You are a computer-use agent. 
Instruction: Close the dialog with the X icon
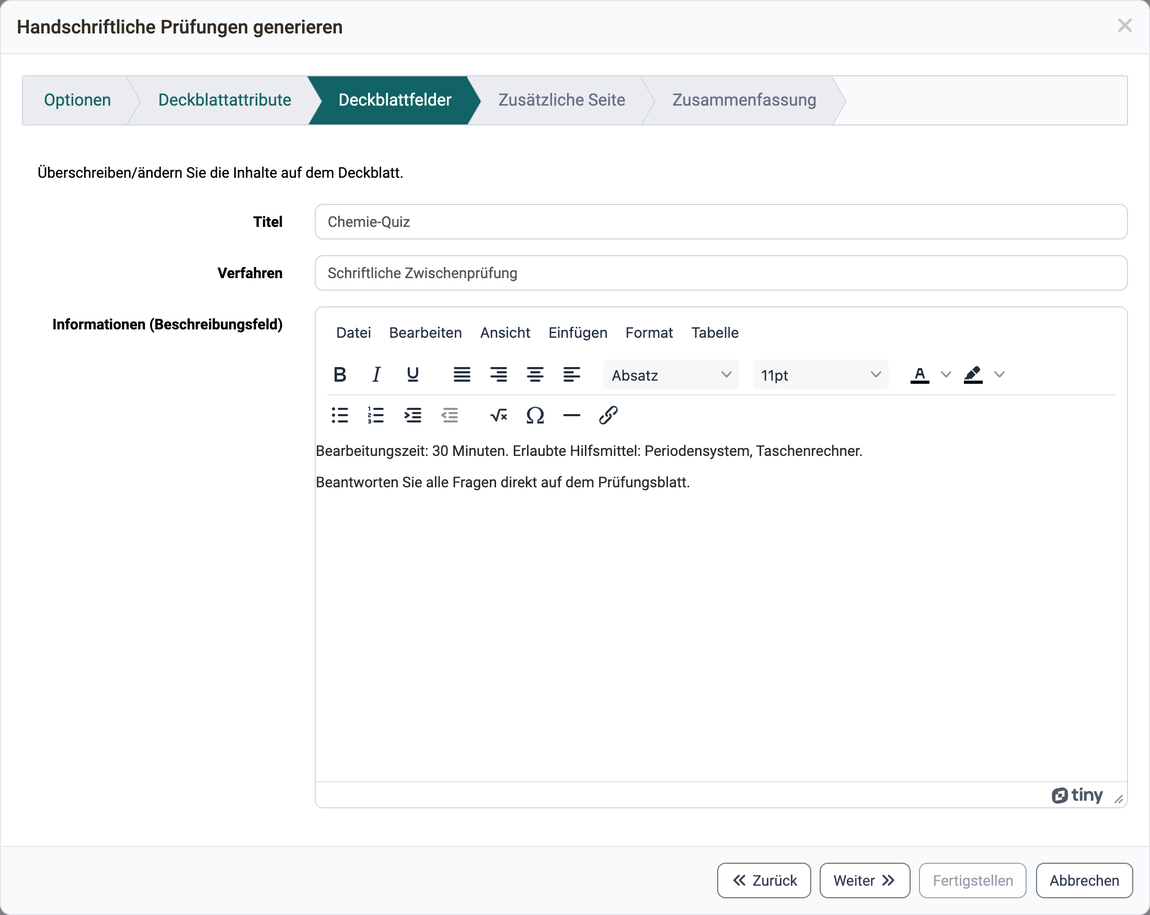(x=1124, y=26)
